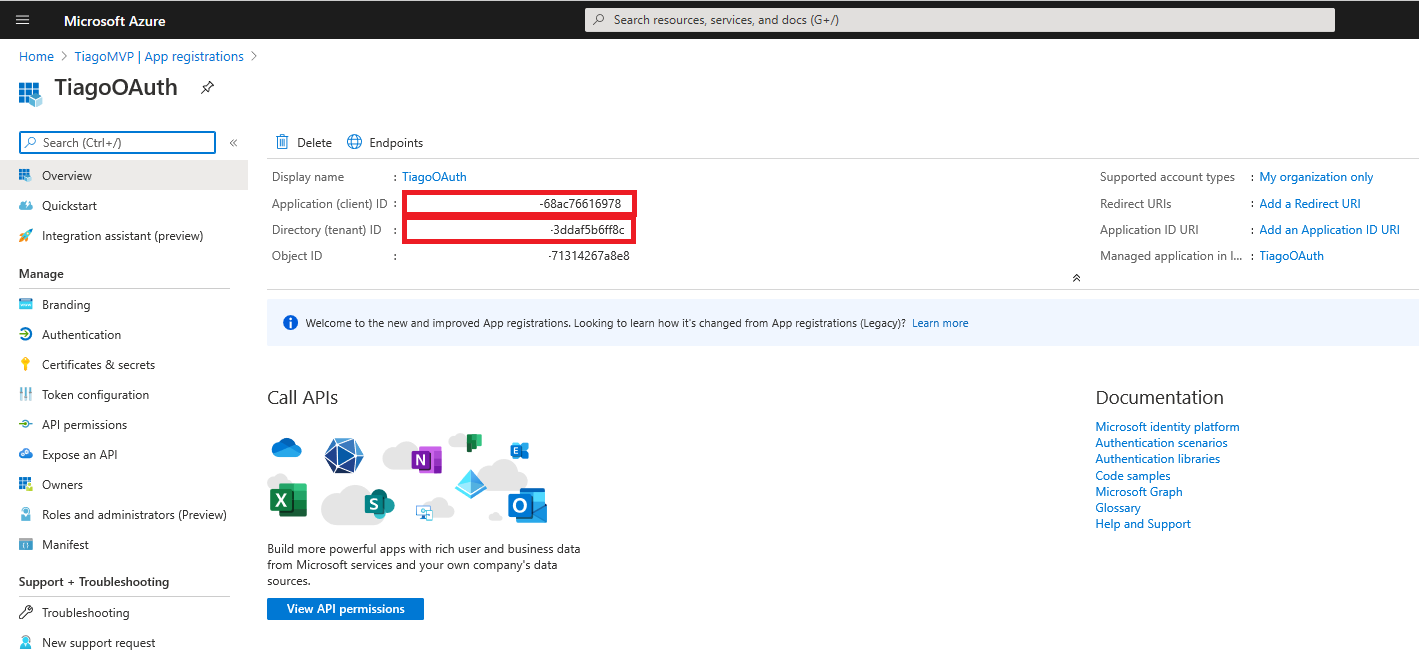Viewport: 1419px width, 655px height.
Task: Open Certificates & secrets key icon
Action: coord(26,365)
